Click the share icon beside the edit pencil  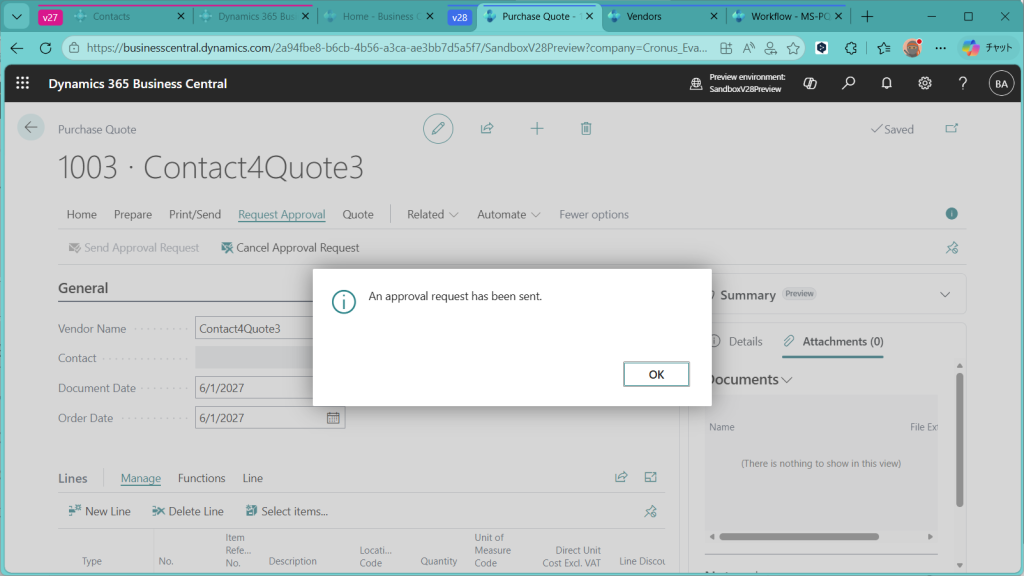pos(487,128)
